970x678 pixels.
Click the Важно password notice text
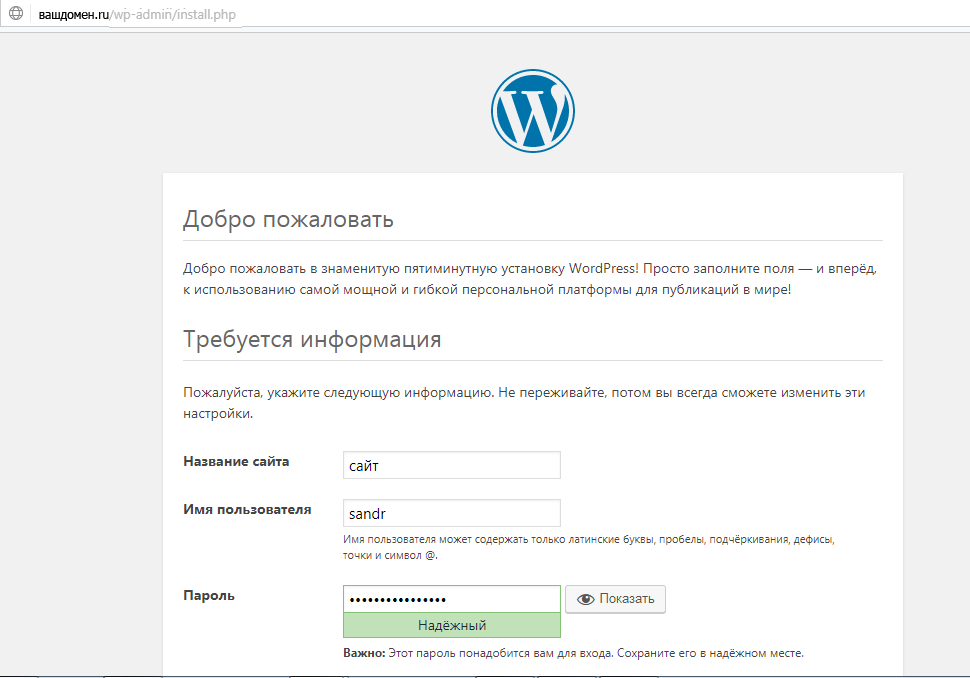point(573,653)
